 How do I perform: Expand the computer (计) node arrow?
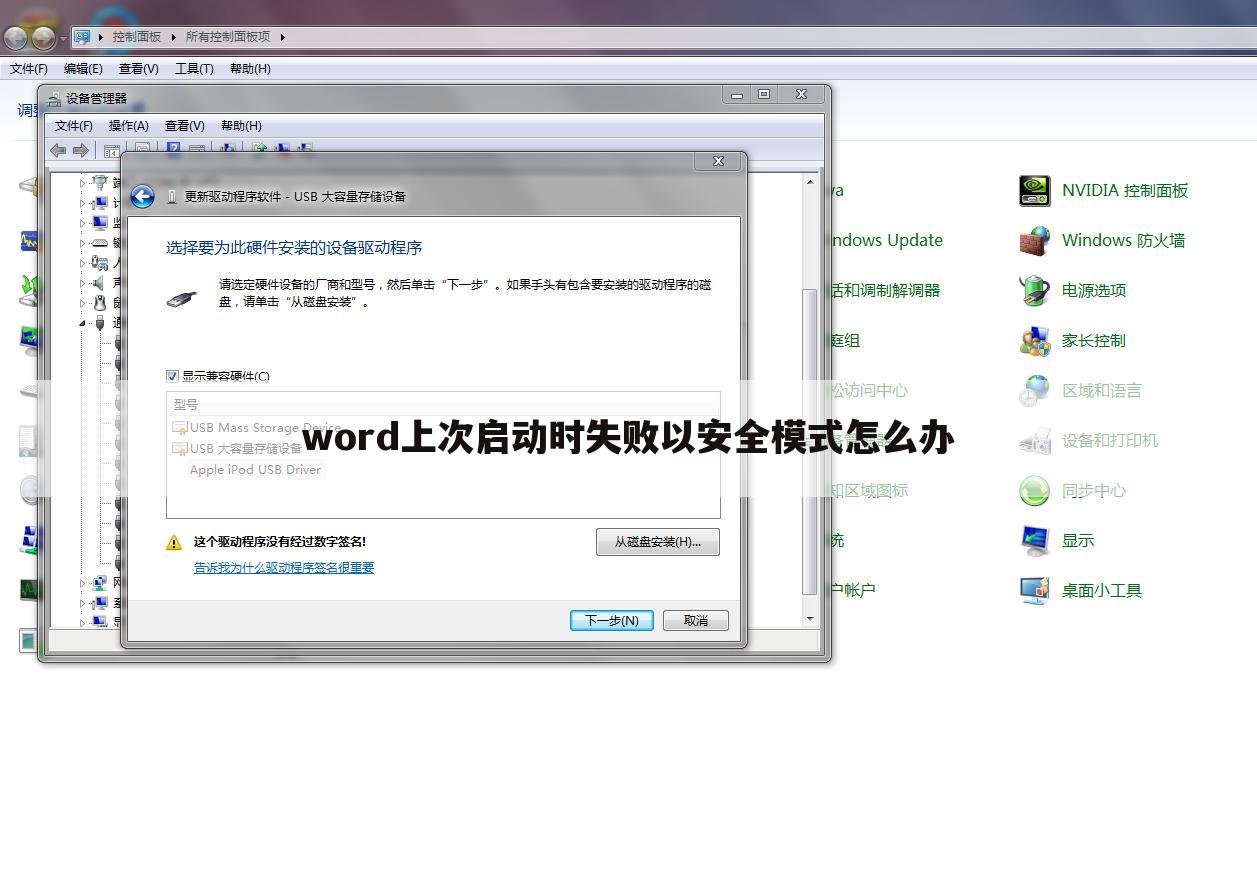click(x=83, y=203)
